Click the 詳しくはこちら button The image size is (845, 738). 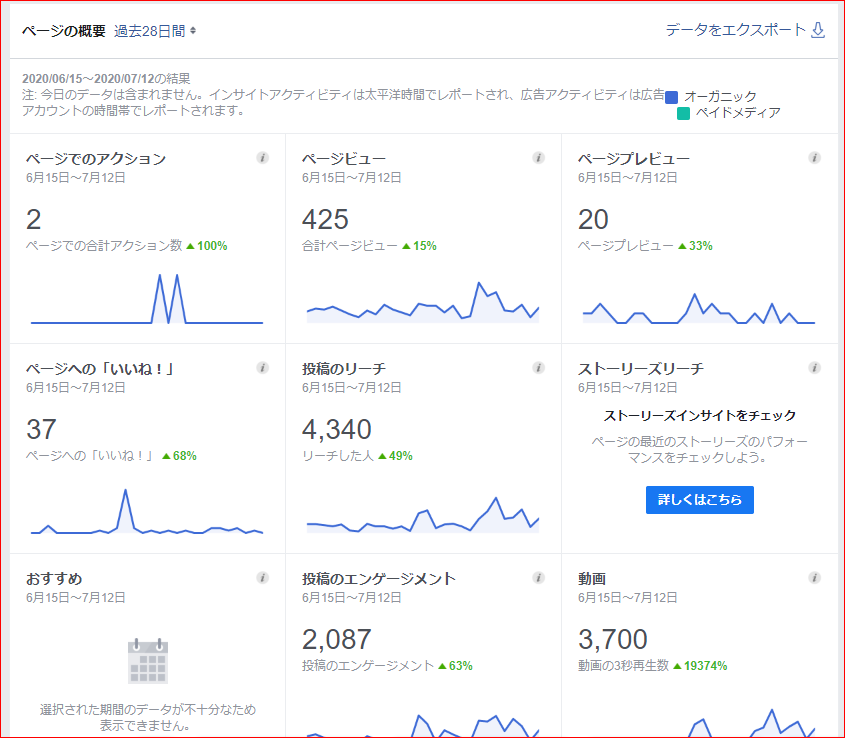click(x=699, y=500)
